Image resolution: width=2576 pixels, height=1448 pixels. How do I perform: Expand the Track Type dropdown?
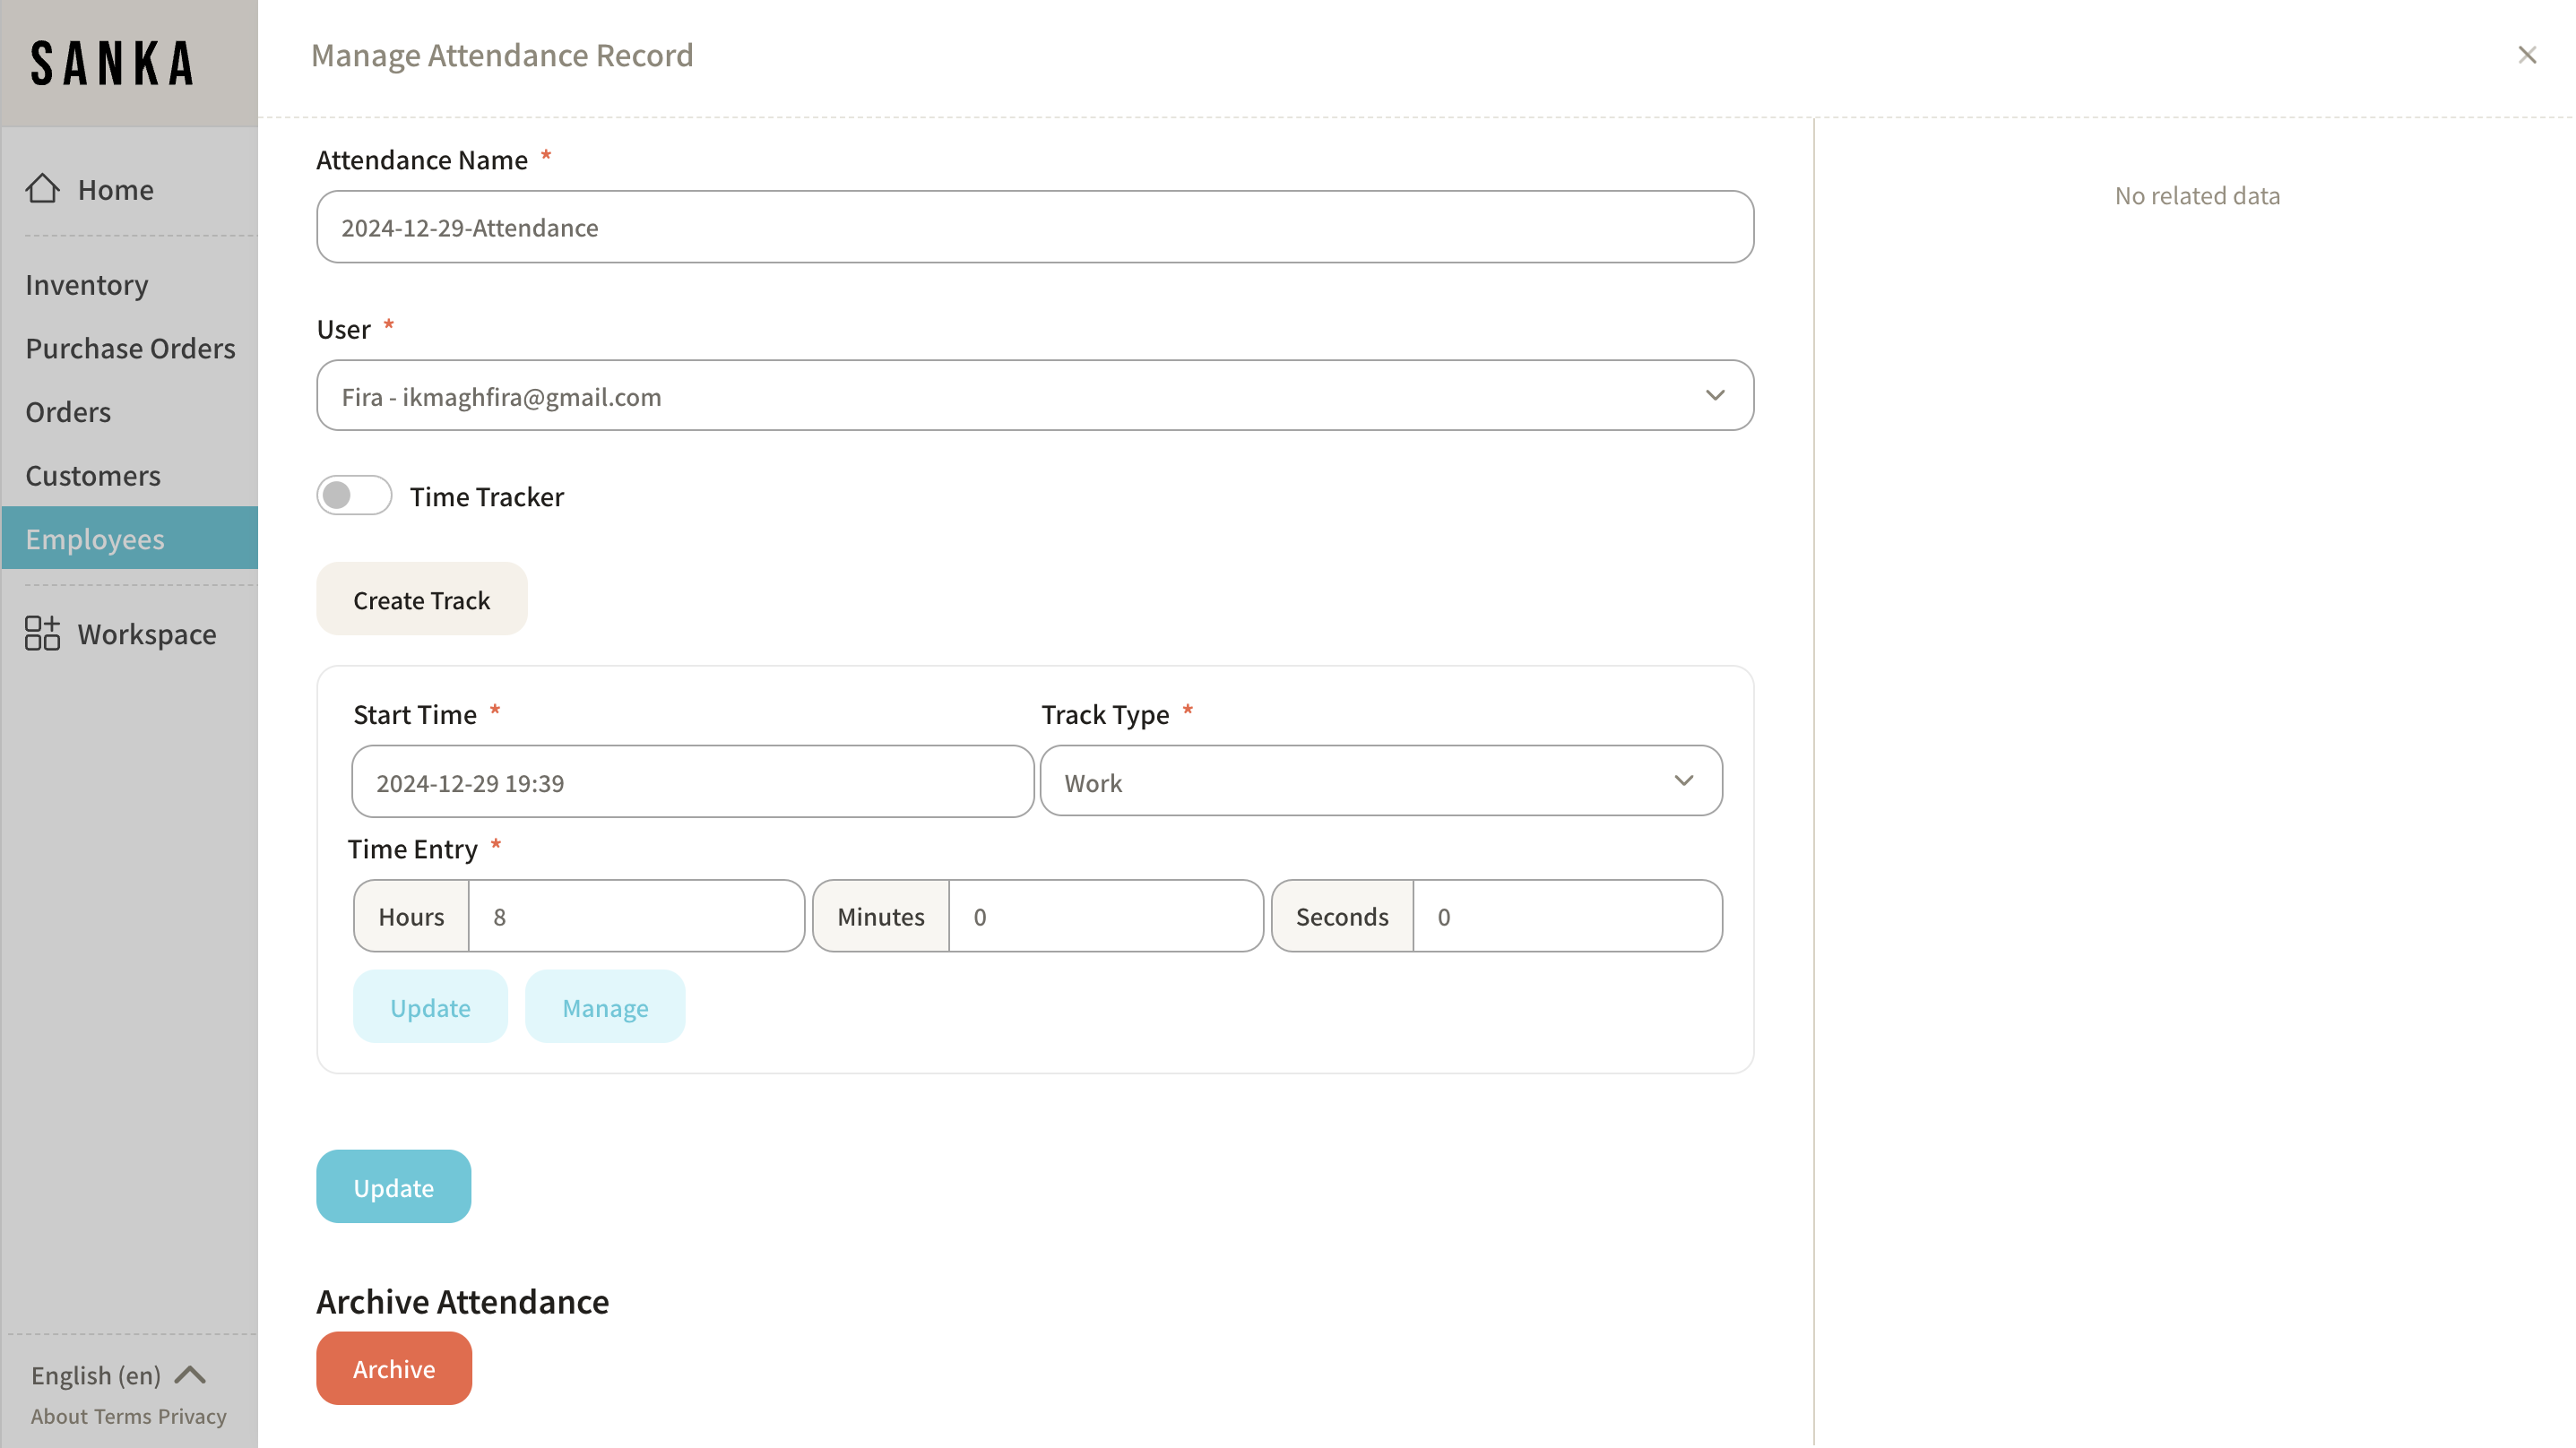pos(1380,782)
